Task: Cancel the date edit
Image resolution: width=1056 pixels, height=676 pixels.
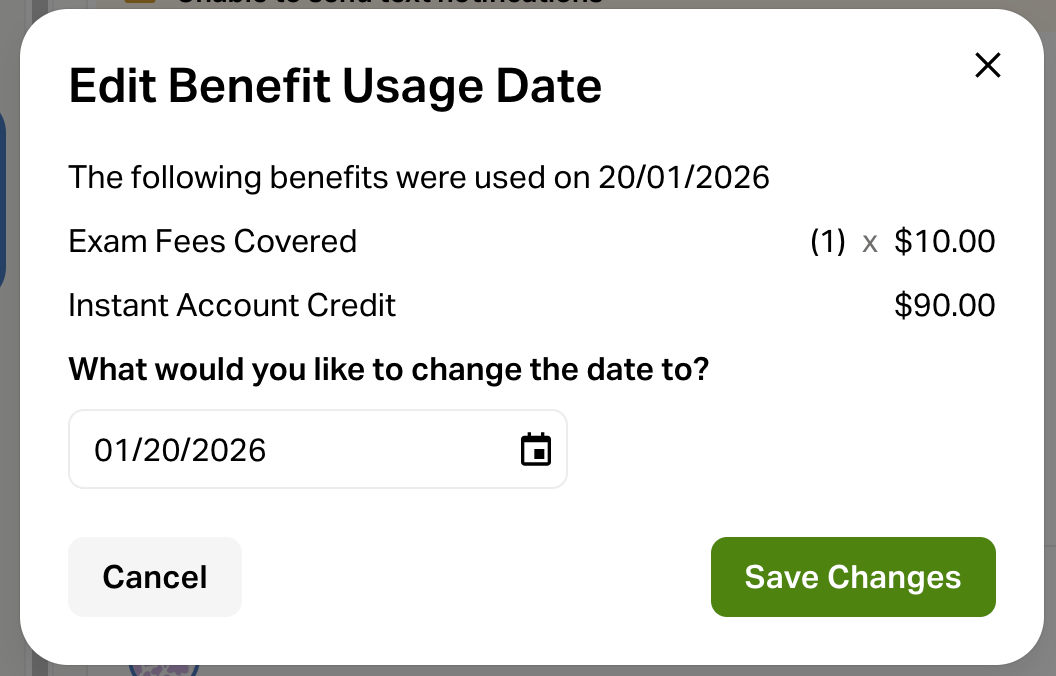Action: tap(155, 577)
